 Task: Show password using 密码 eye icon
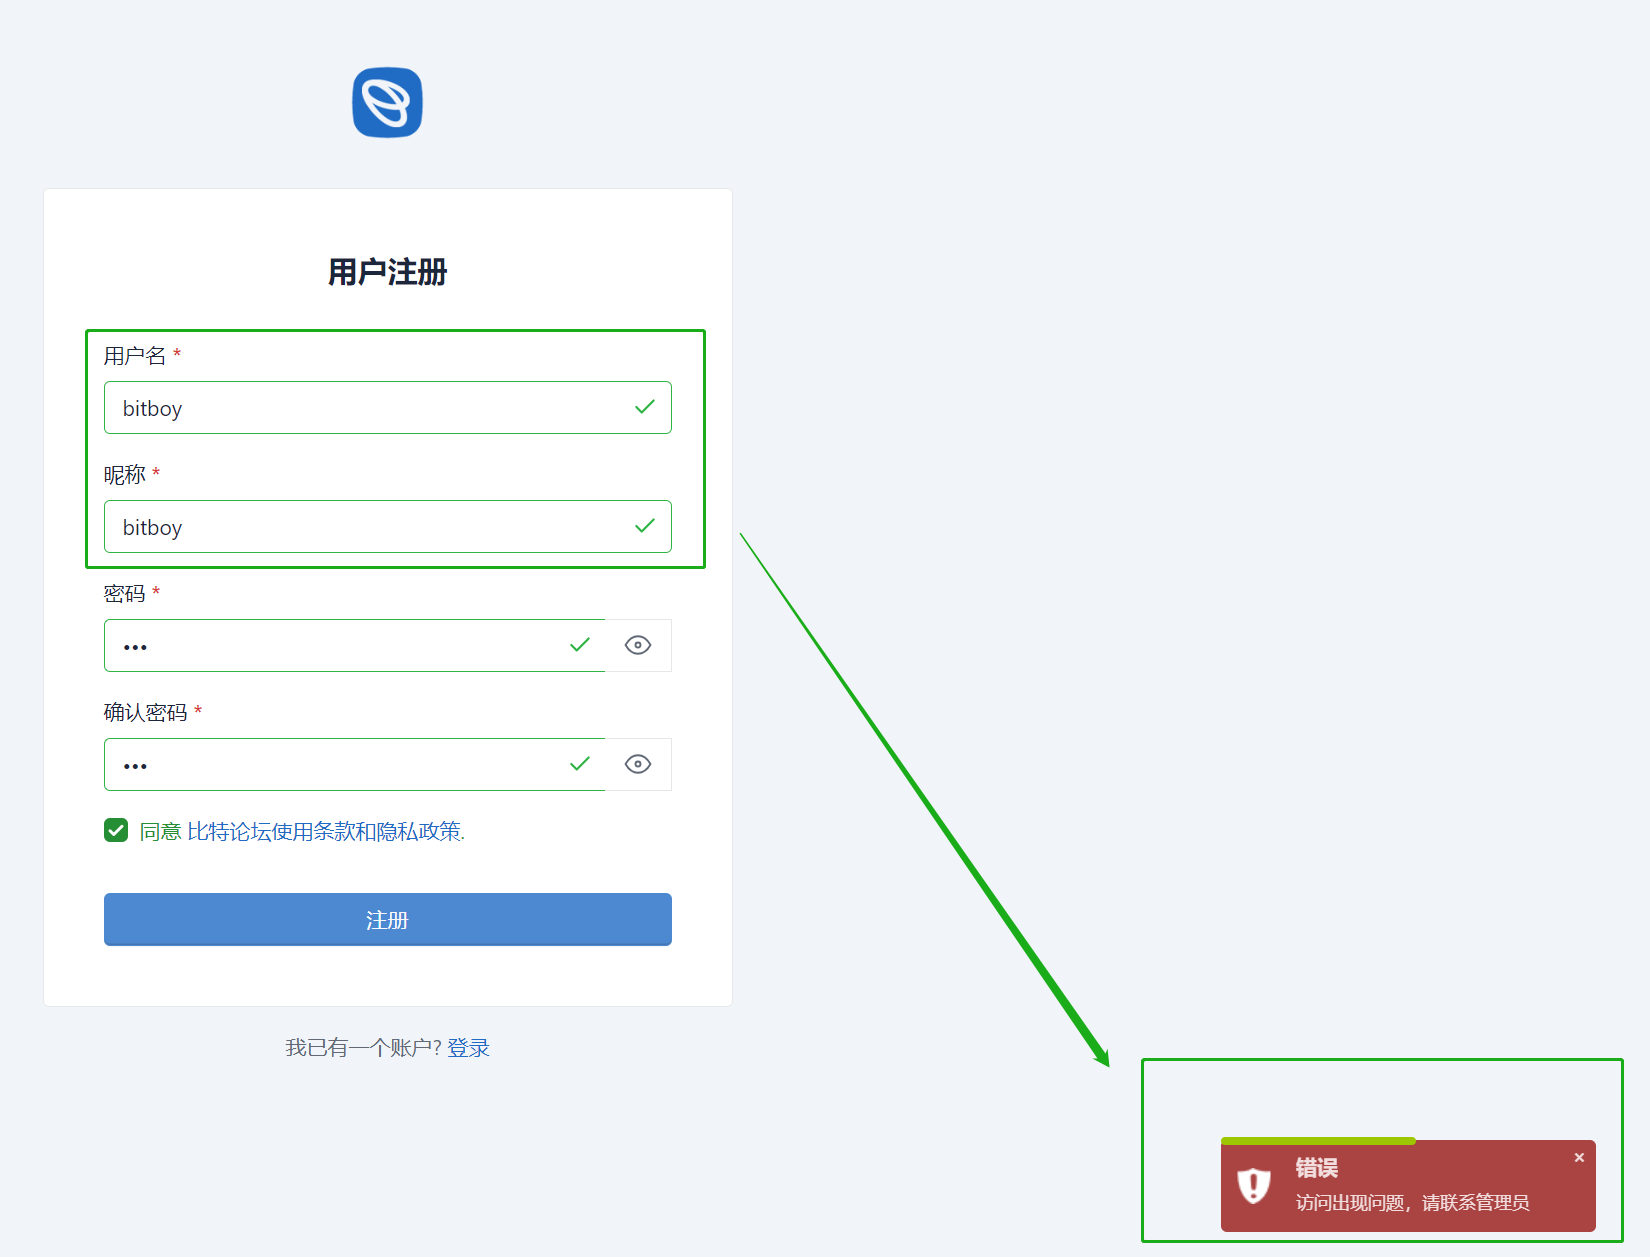(638, 645)
